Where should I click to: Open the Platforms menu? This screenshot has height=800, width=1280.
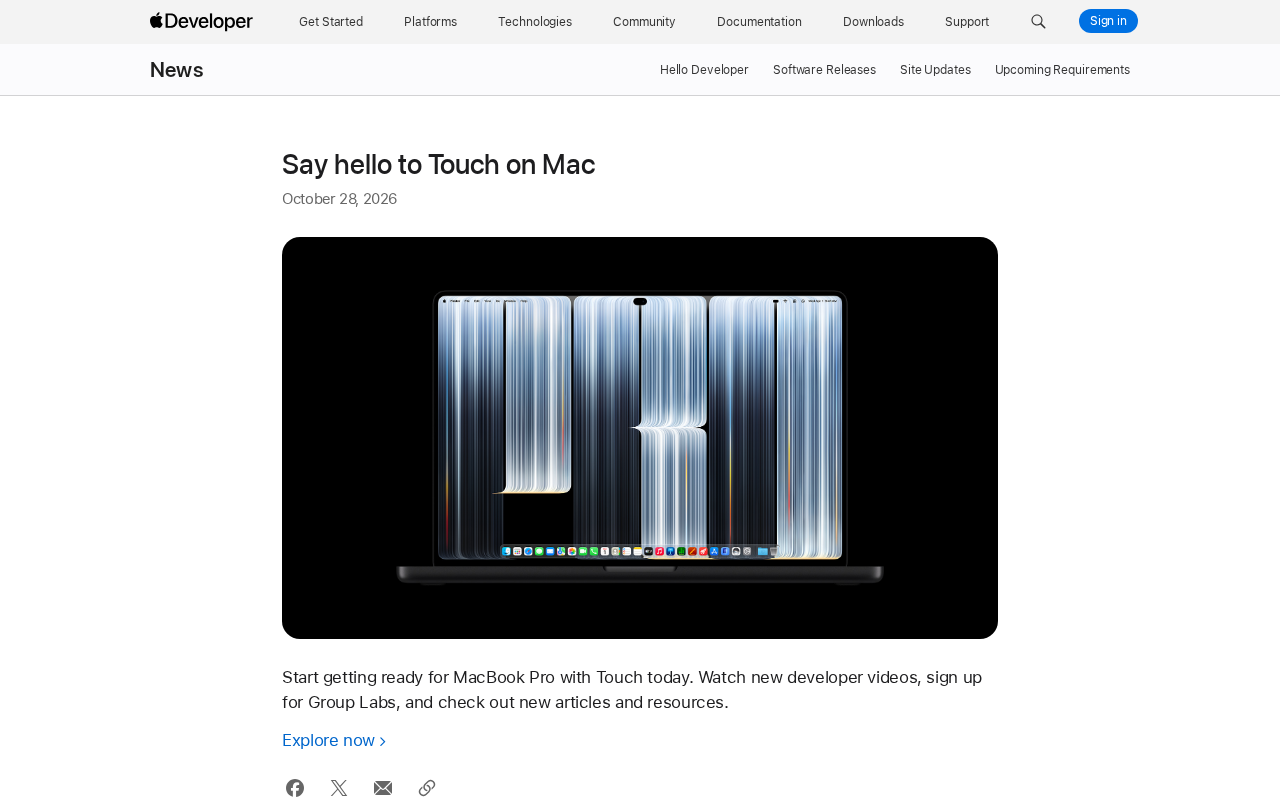pyautogui.click(x=431, y=22)
